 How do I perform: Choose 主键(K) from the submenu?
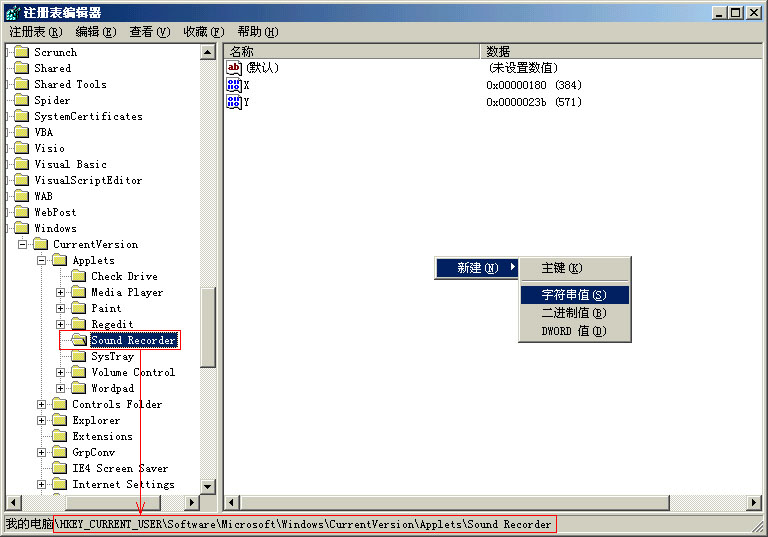pyautogui.click(x=575, y=268)
